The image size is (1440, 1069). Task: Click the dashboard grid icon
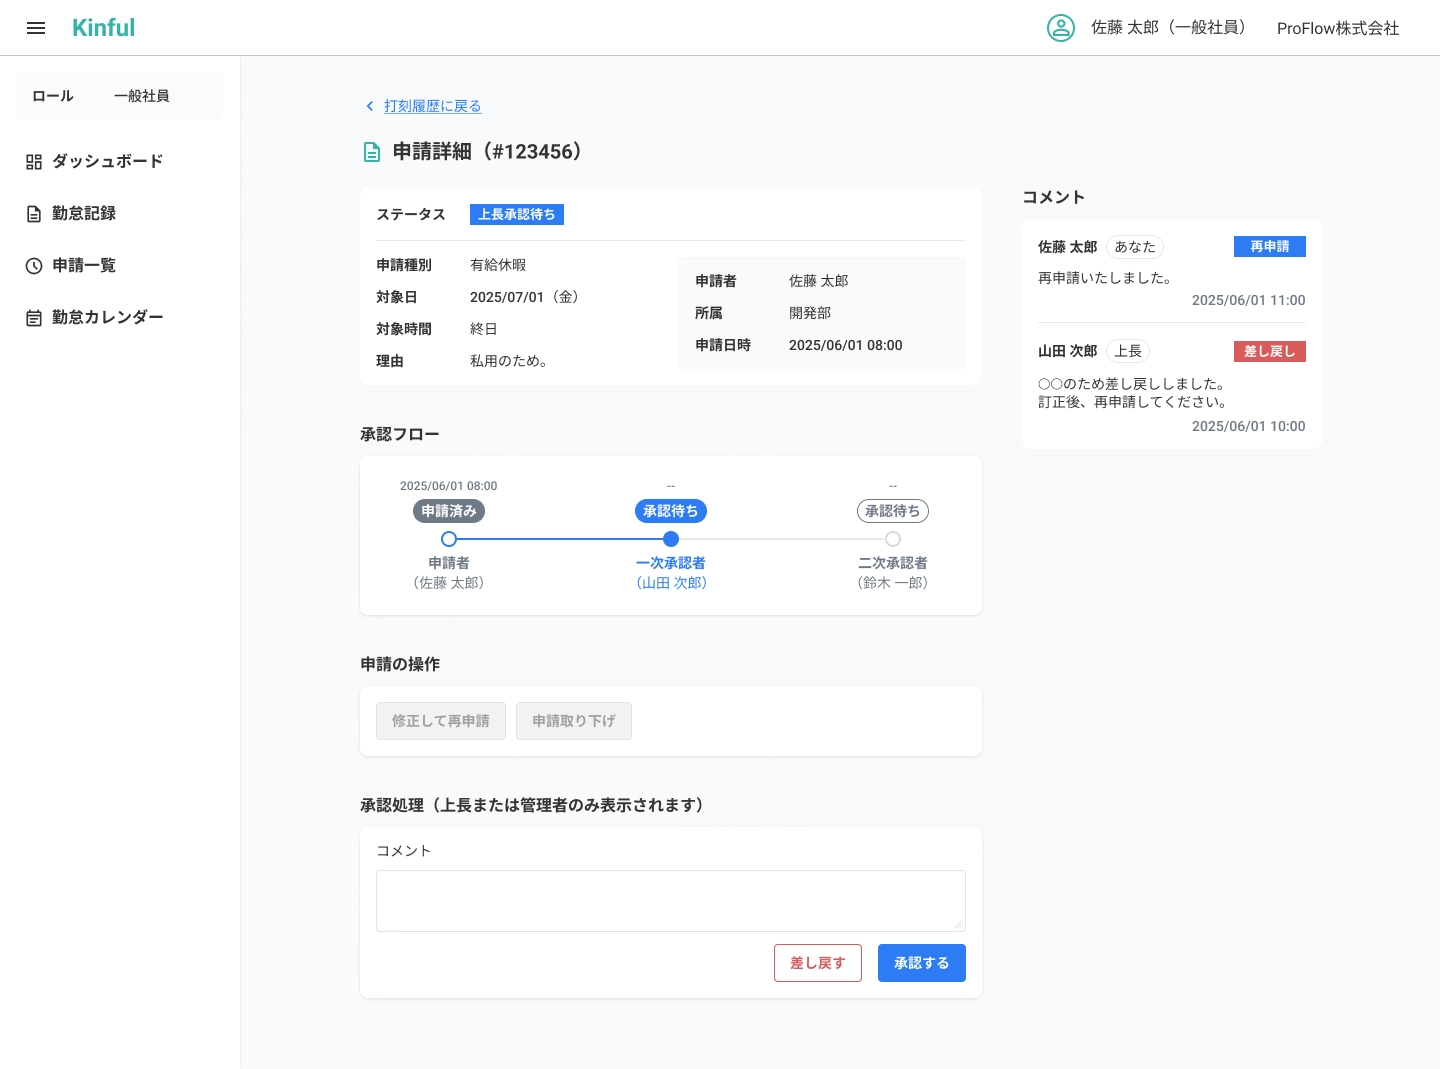(x=34, y=162)
